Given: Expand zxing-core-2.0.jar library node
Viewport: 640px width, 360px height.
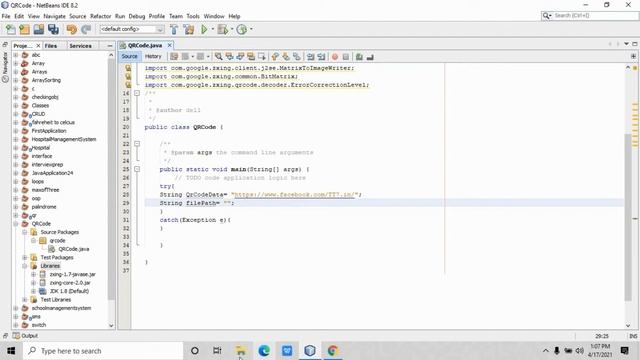Looking at the screenshot, I should pos(33,282).
